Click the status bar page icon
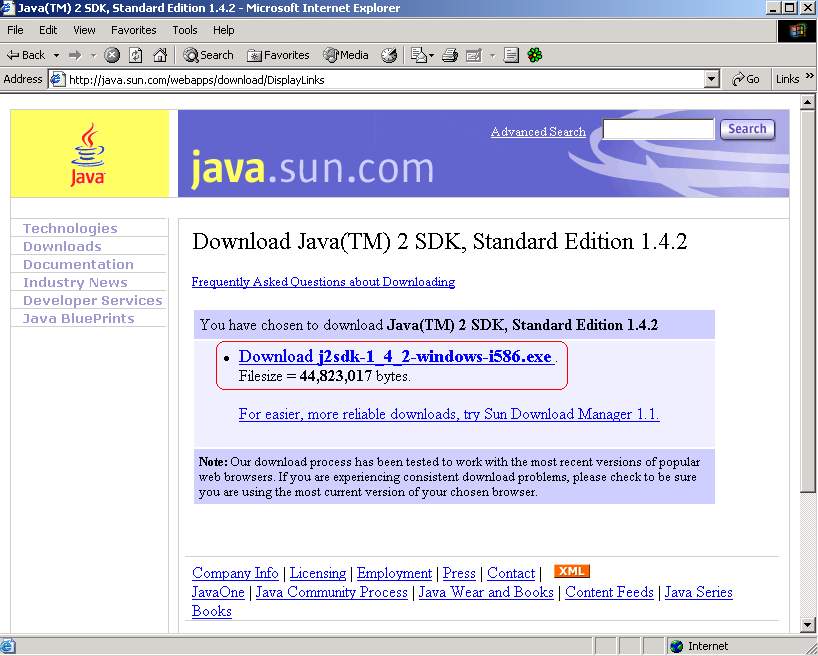 8,647
